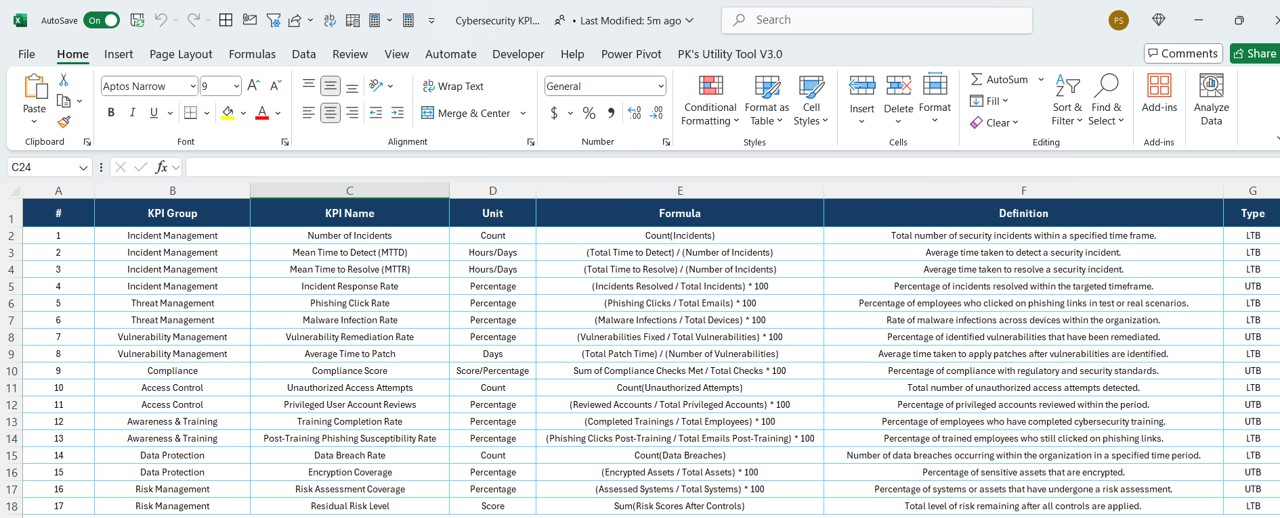Switch to the Insert tab
1280x518 pixels.
point(118,54)
